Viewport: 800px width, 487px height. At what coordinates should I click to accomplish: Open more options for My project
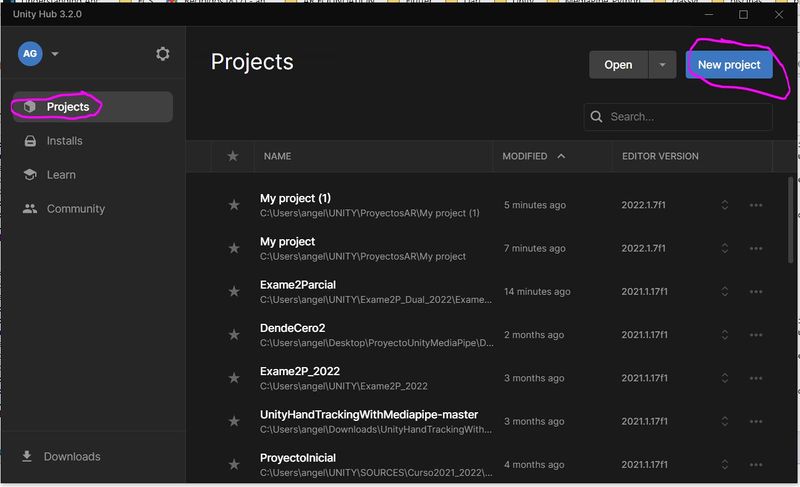pos(756,248)
